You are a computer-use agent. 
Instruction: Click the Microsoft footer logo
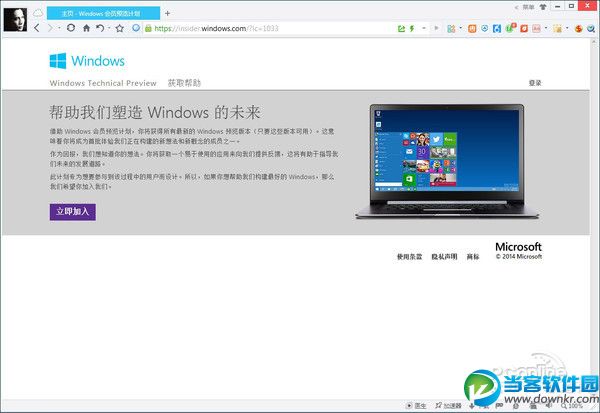coord(518,246)
